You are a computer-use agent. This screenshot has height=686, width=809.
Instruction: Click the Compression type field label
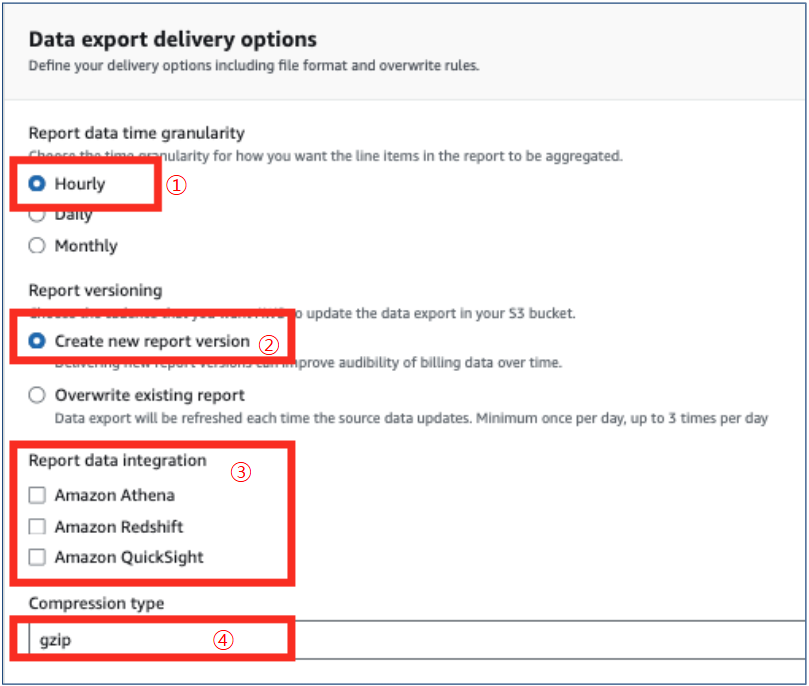click(x=96, y=604)
